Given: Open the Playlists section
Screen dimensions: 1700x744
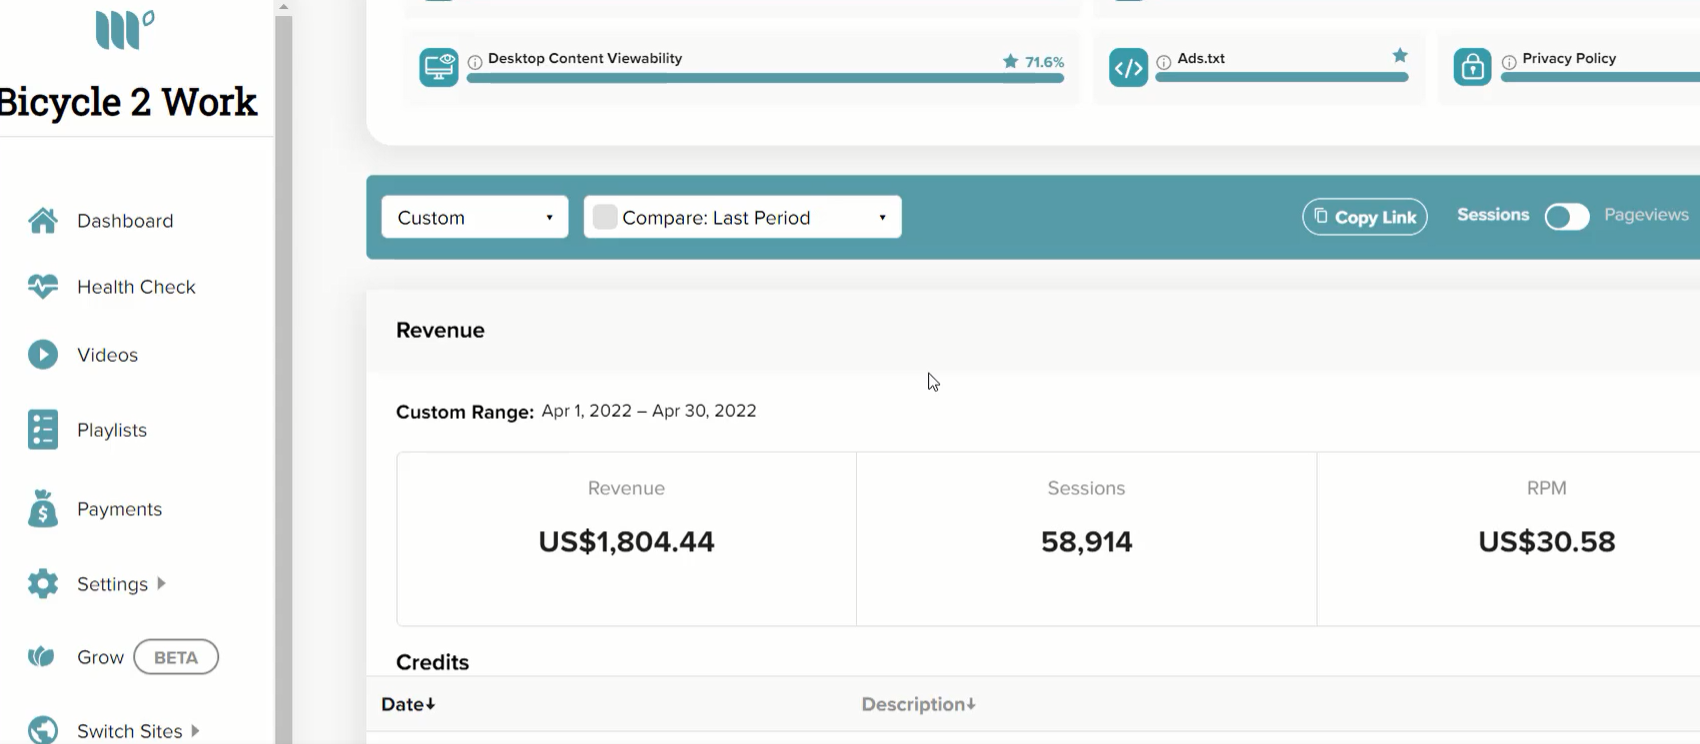Looking at the screenshot, I should click(112, 430).
